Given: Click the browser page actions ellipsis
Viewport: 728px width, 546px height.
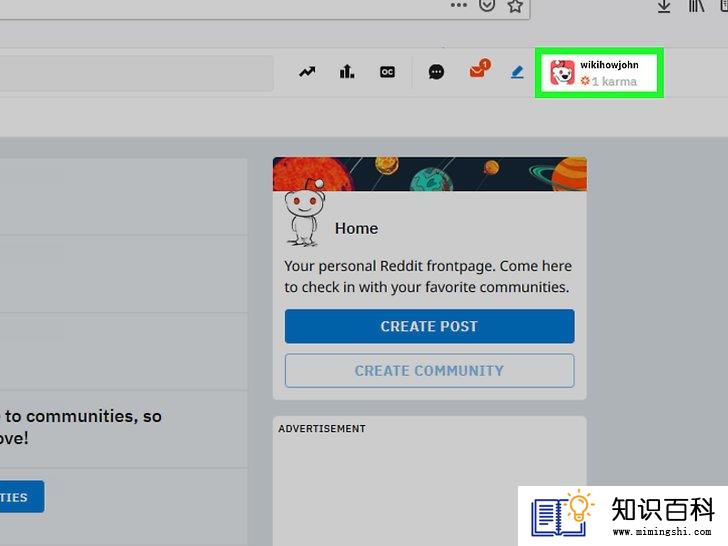Looking at the screenshot, I should (459, 5).
